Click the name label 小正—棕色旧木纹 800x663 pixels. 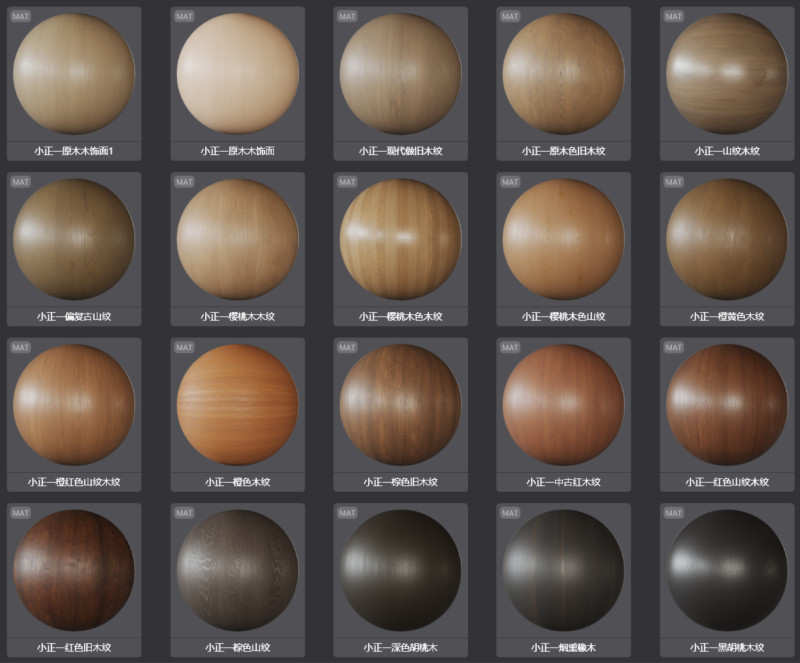click(x=401, y=482)
